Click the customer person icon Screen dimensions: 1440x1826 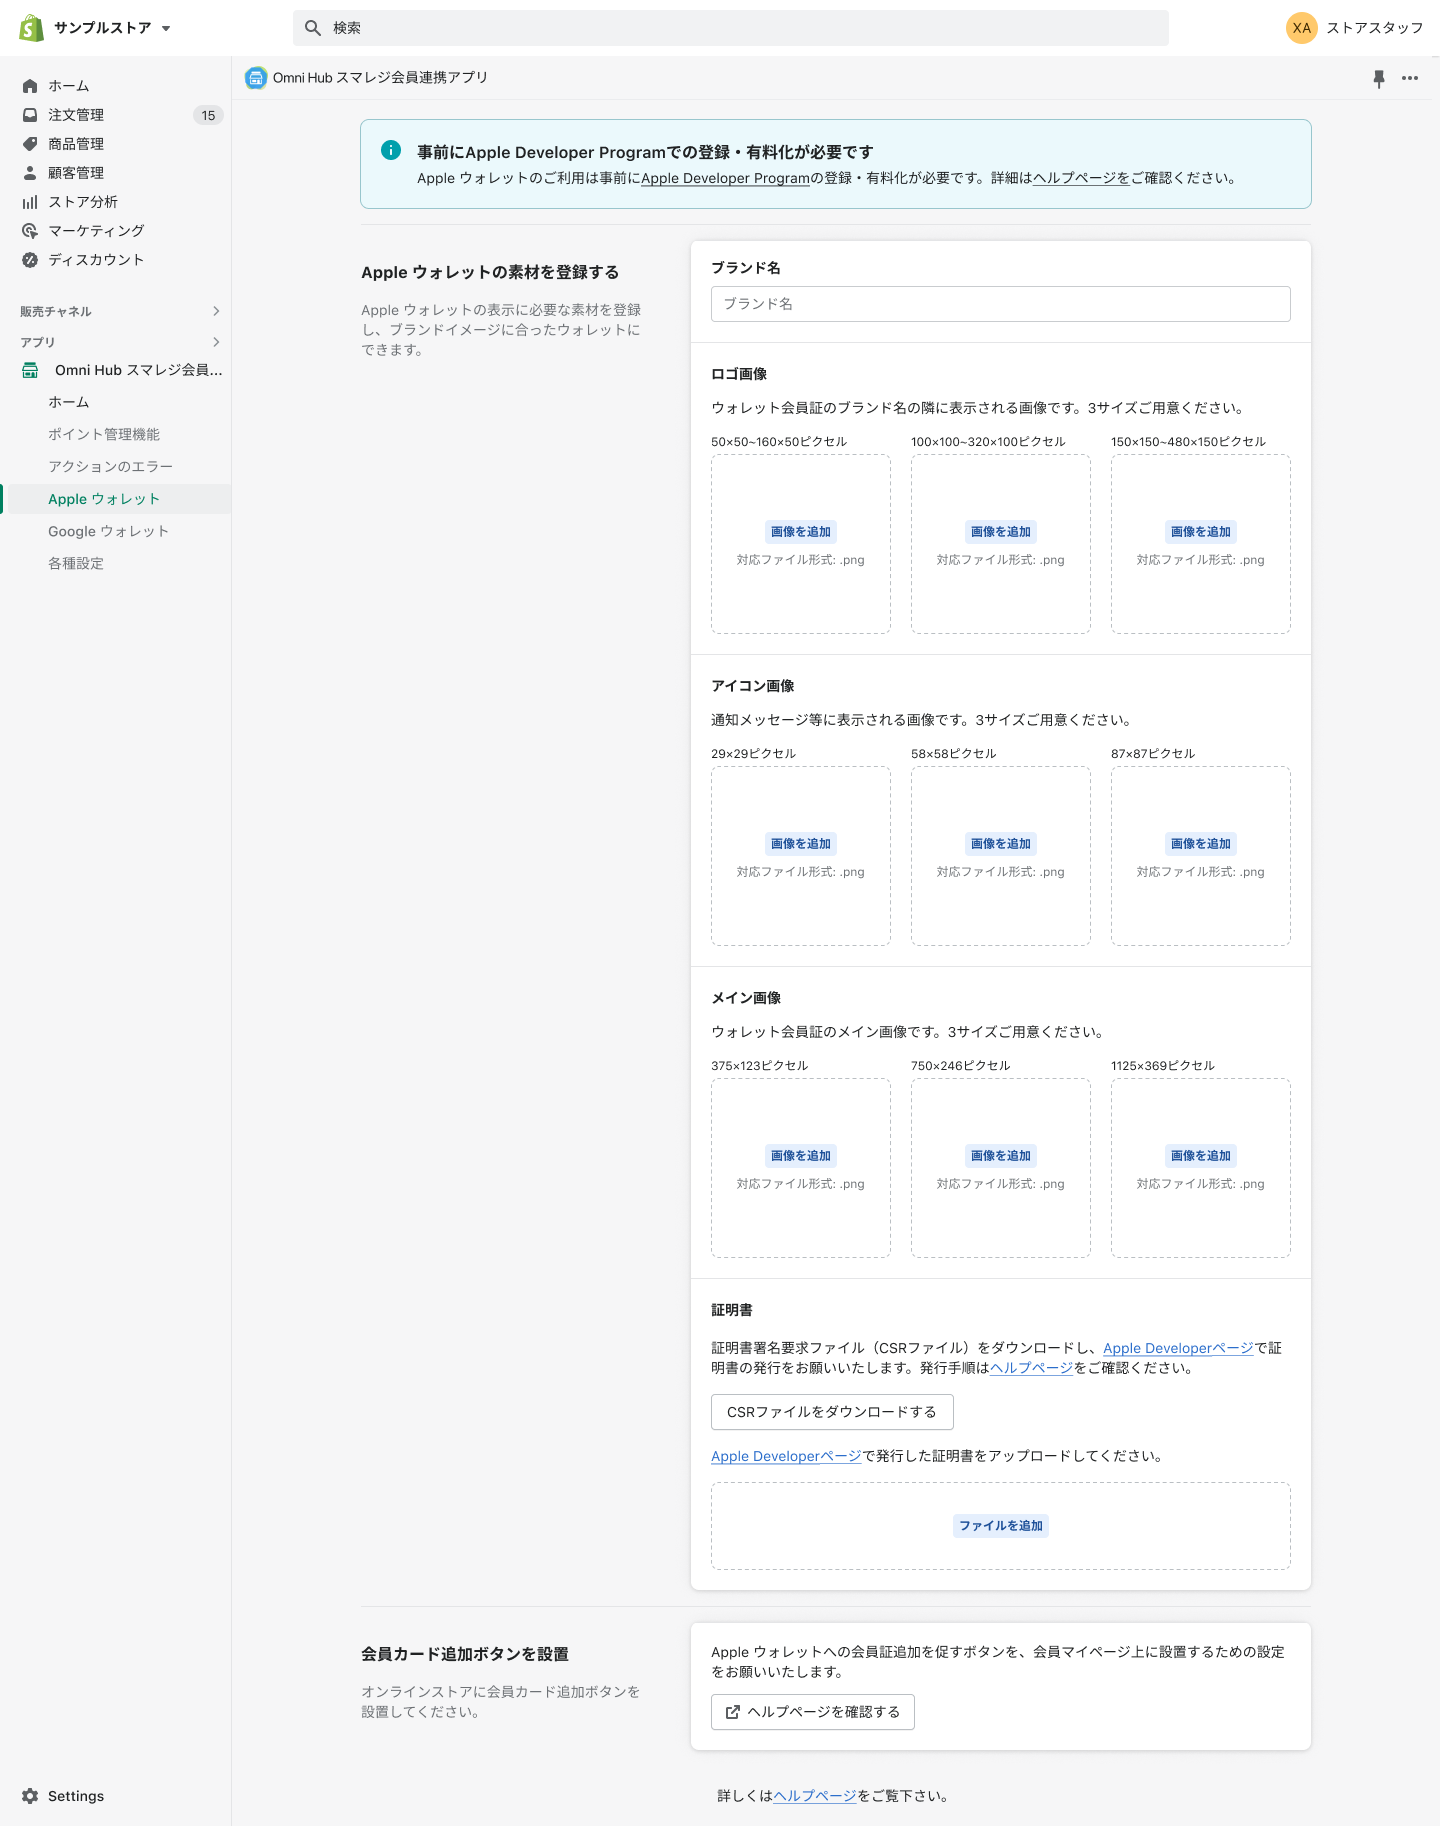click(30, 173)
